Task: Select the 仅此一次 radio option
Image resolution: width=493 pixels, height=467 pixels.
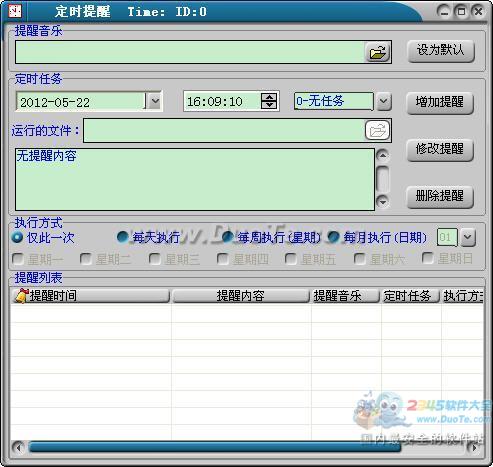Action: pos(17,237)
